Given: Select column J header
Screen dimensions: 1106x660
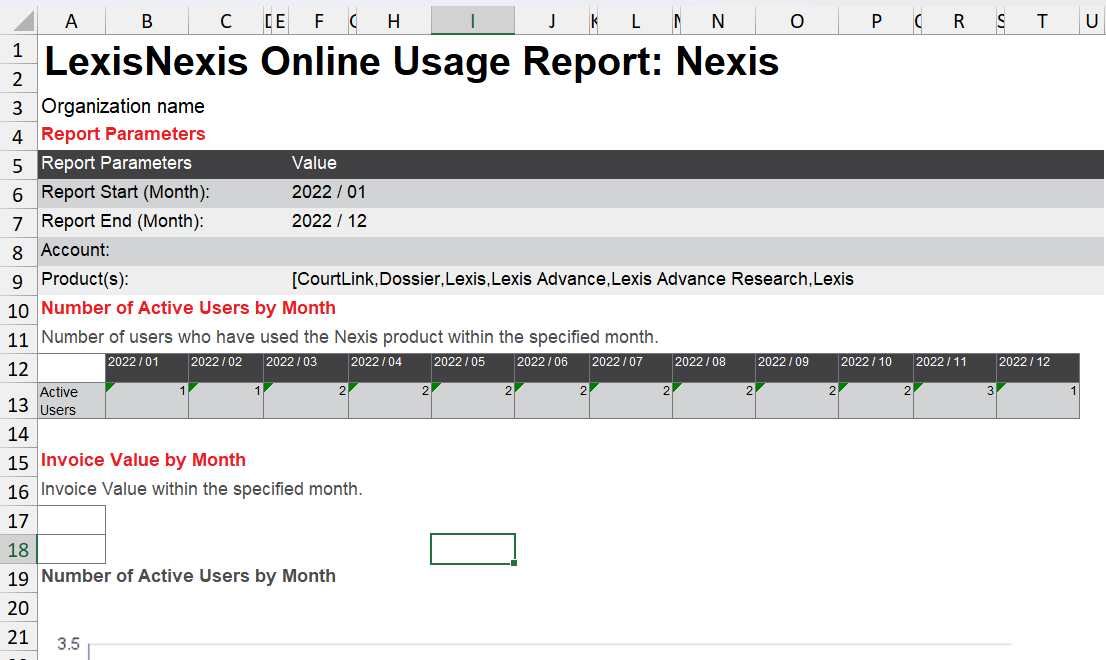Looking at the screenshot, I should tap(552, 21).
